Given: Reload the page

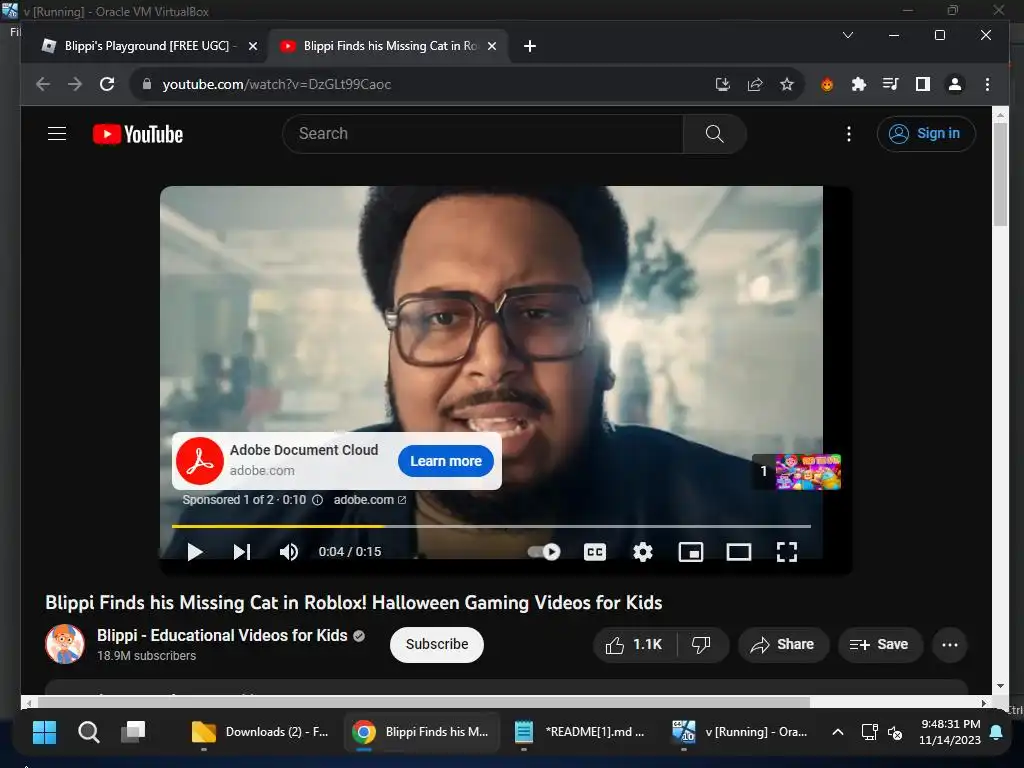Looking at the screenshot, I should click(x=107, y=84).
